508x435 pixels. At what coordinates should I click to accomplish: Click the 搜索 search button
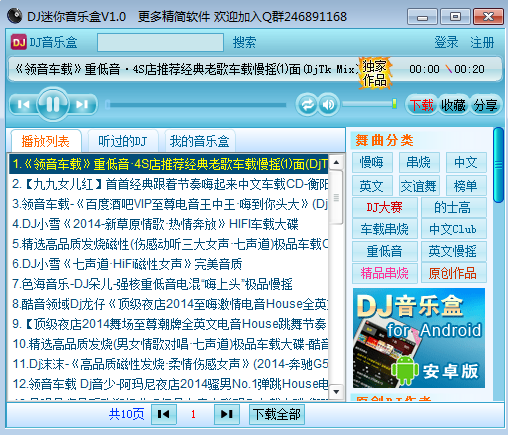coord(244,42)
